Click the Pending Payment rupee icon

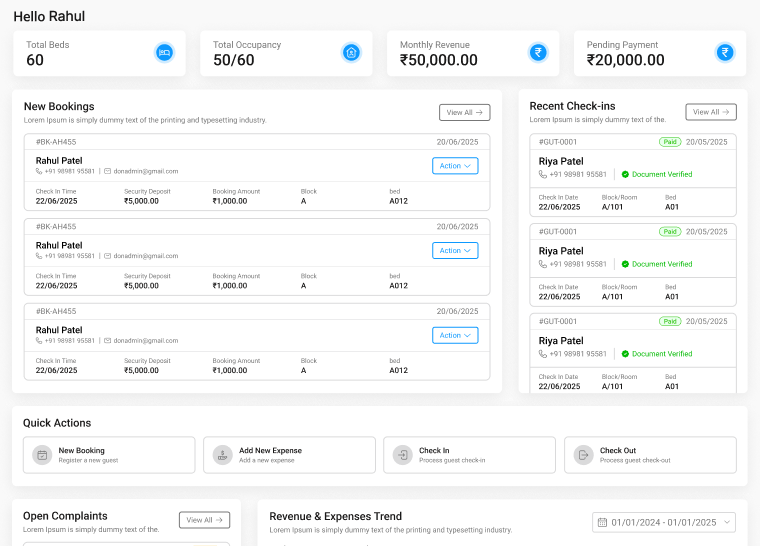click(x=725, y=52)
